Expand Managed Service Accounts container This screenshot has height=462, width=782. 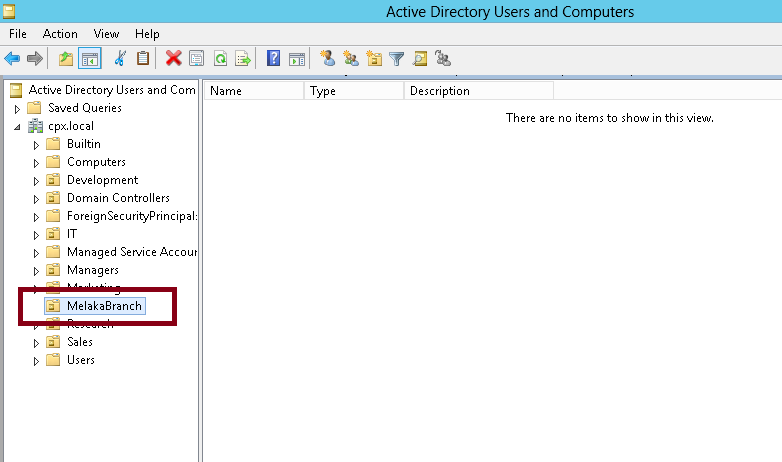[x=36, y=253]
